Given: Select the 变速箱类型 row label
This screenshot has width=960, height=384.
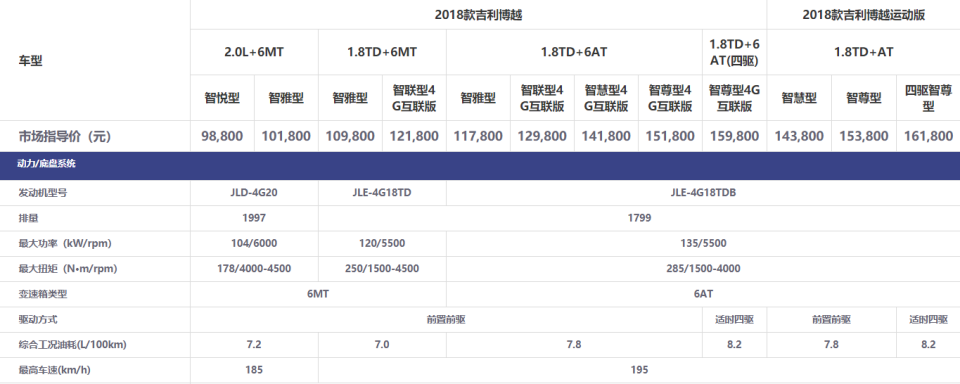Looking at the screenshot, I should pos(43,294).
